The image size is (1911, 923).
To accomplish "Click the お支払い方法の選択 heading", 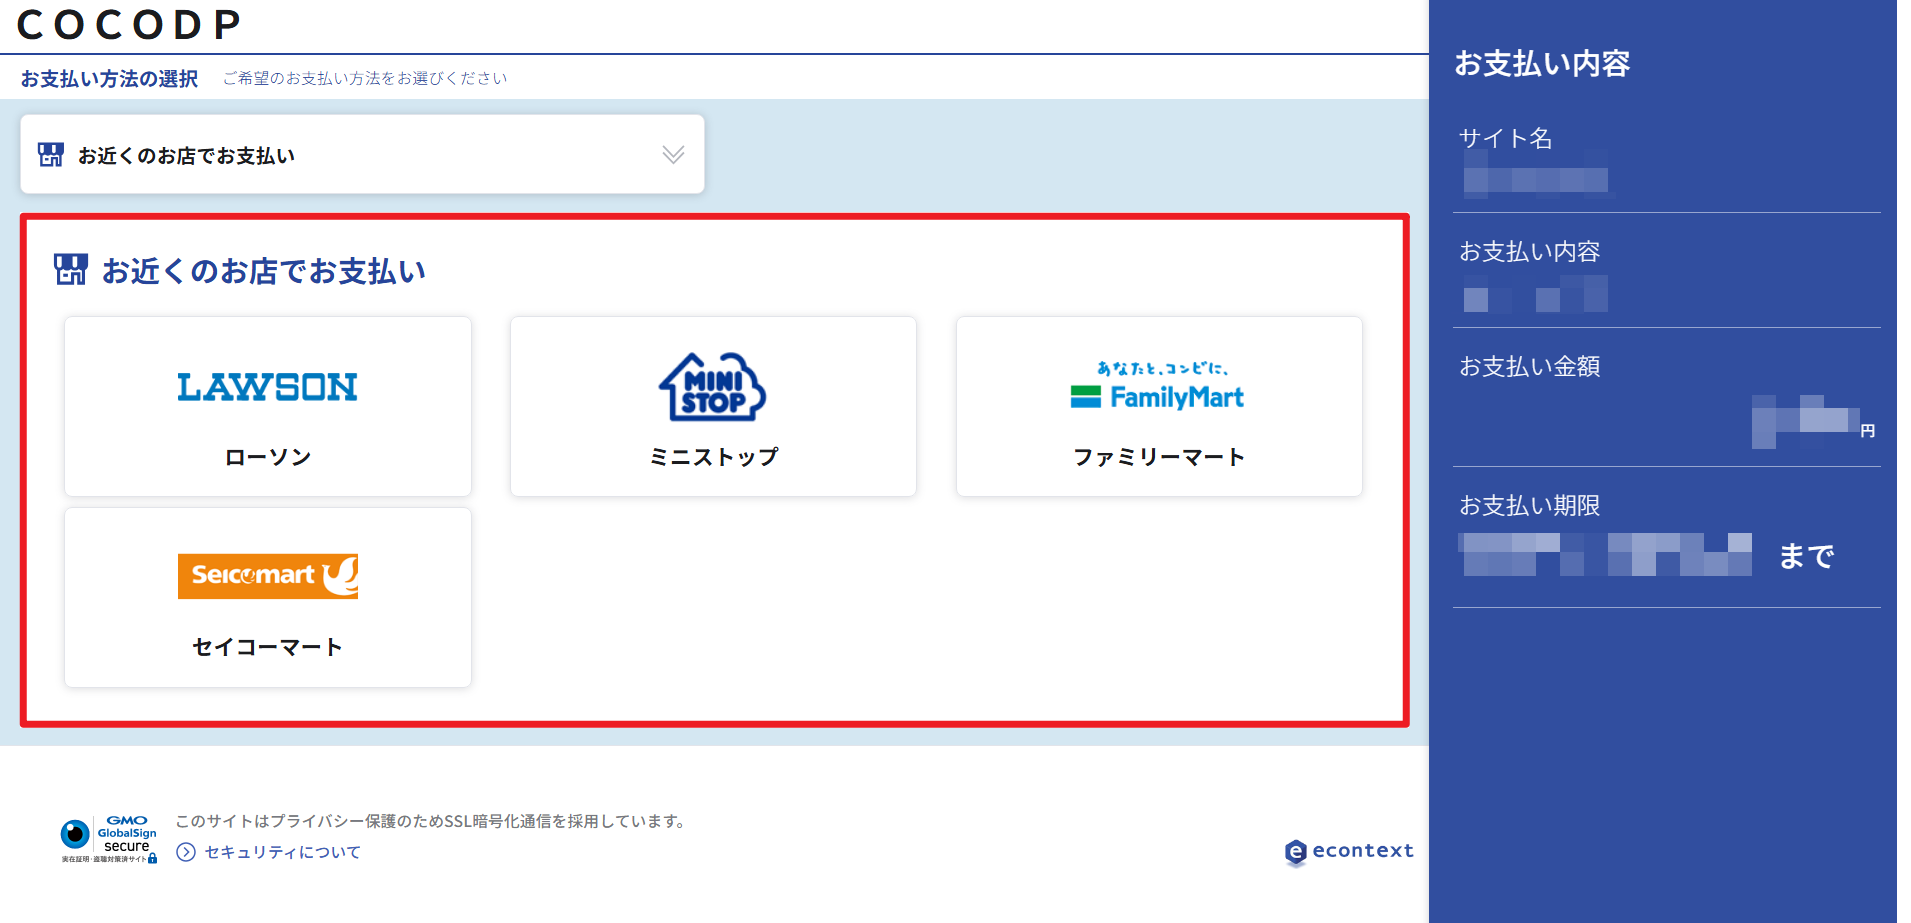I will click(x=110, y=78).
